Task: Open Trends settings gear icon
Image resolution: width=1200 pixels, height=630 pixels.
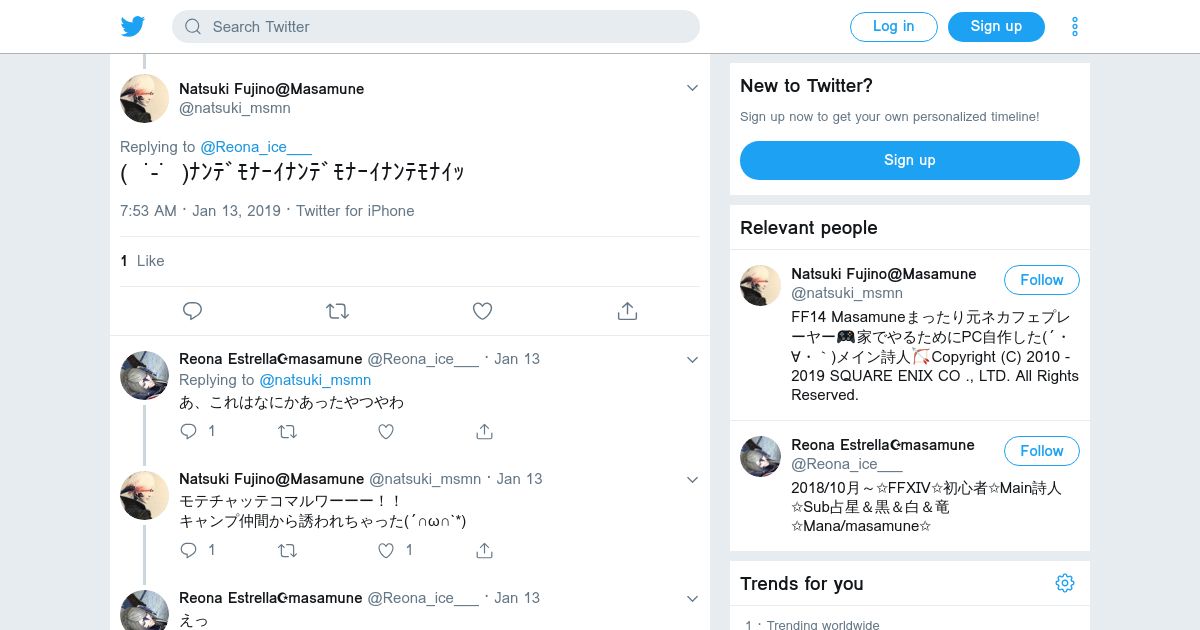Action: click(x=1065, y=583)
